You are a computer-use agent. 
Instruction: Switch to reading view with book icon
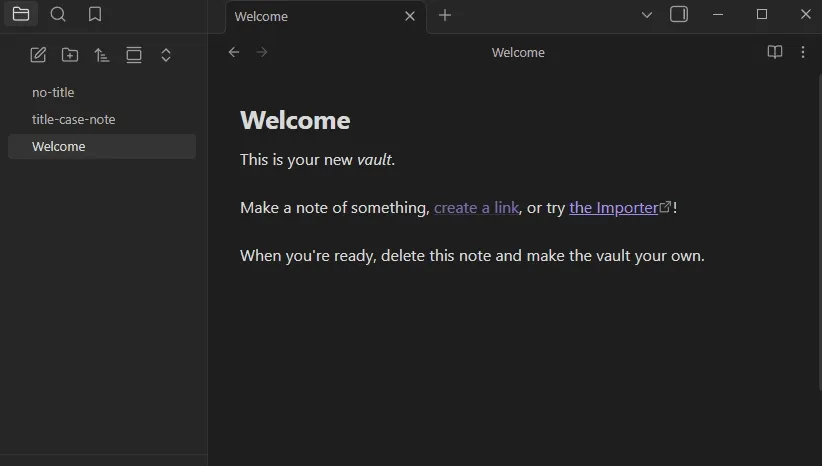point(775,52)
